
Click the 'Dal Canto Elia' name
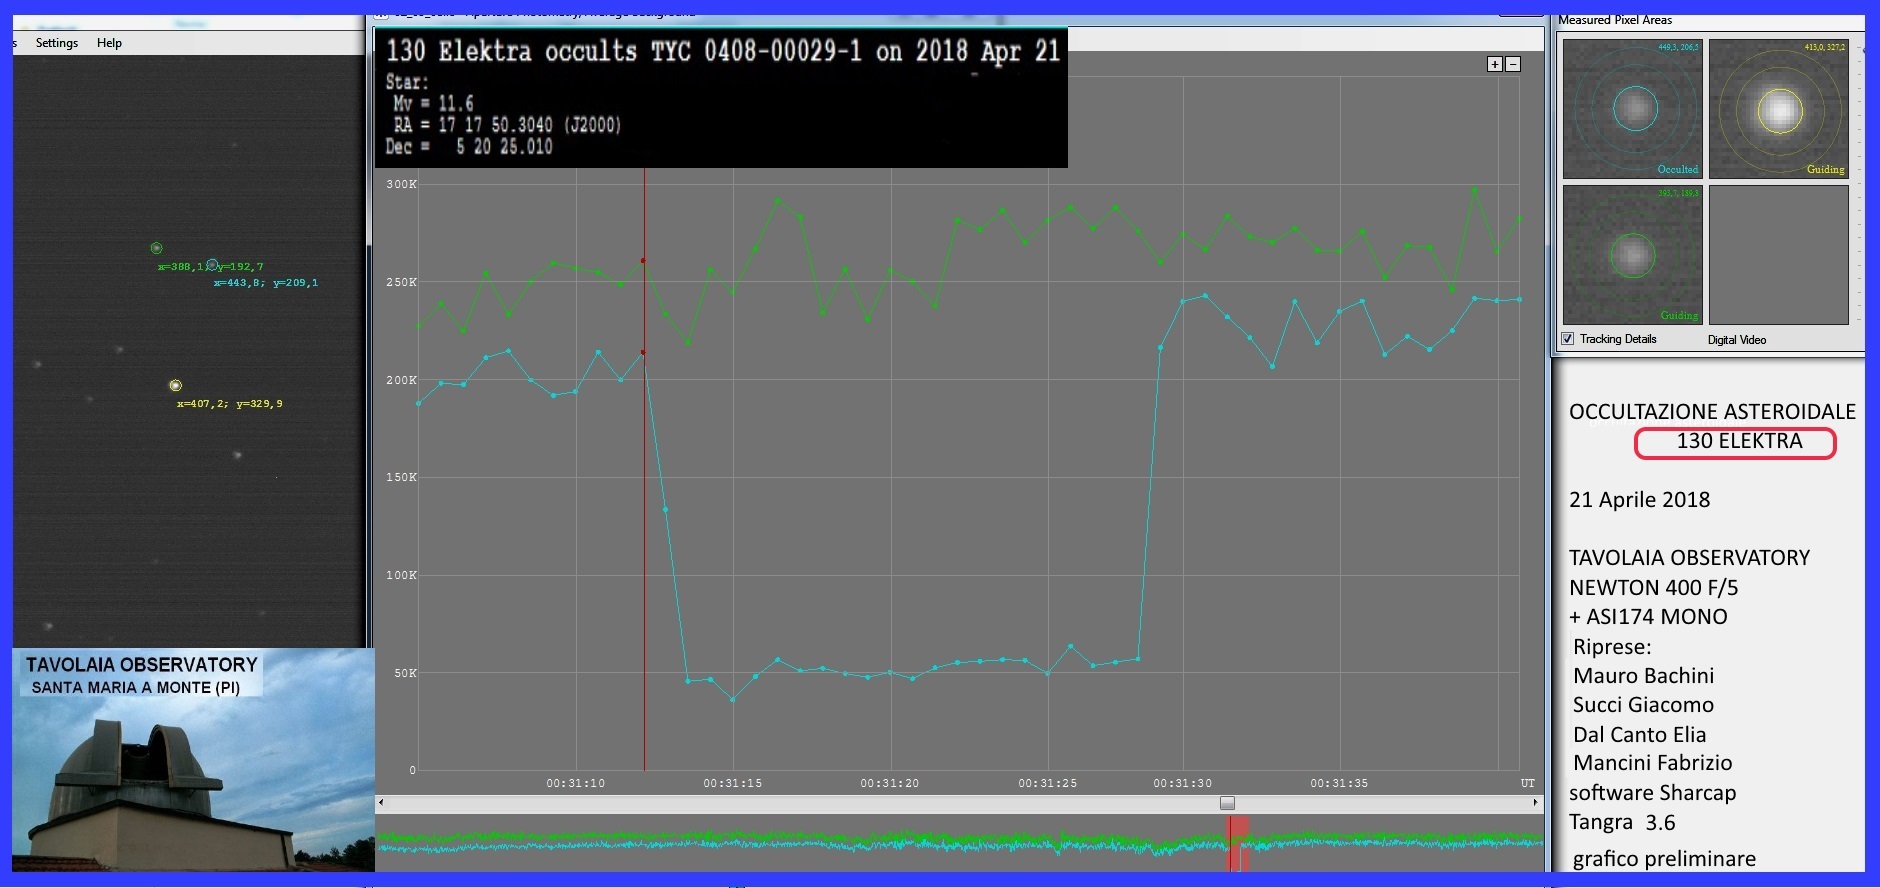tap(1639, 734)
